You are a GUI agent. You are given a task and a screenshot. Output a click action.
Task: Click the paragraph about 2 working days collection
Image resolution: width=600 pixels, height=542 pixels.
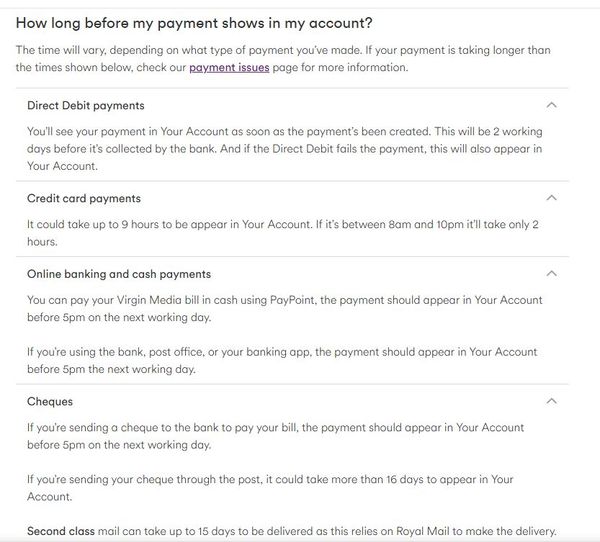pyautogui.click(x=285, y=149)
